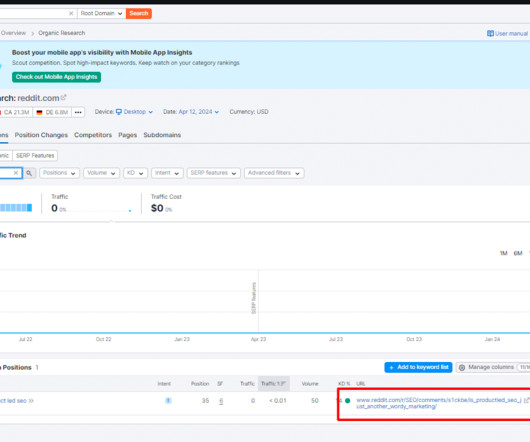
Task: Open the Root Domain dropdown
Action: point(101,14)
